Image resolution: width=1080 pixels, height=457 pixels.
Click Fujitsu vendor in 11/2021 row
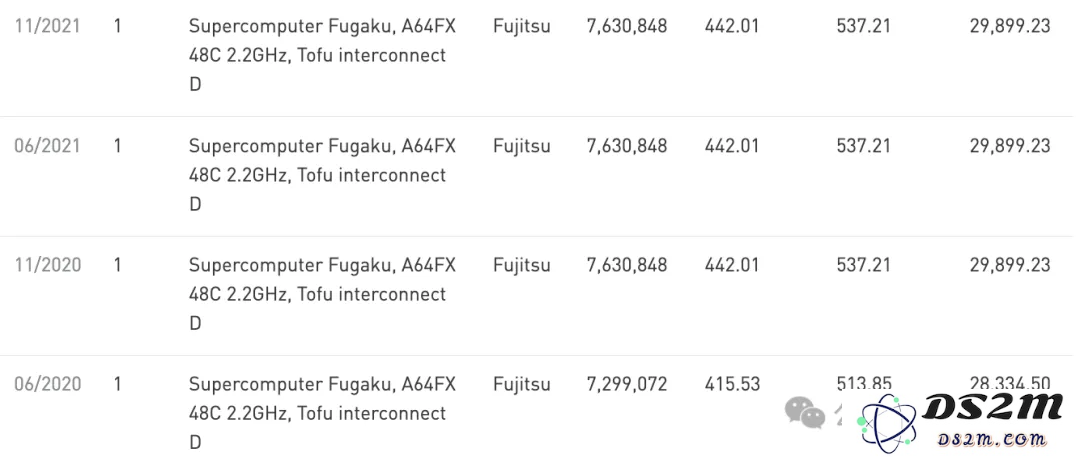click(521, 26)
